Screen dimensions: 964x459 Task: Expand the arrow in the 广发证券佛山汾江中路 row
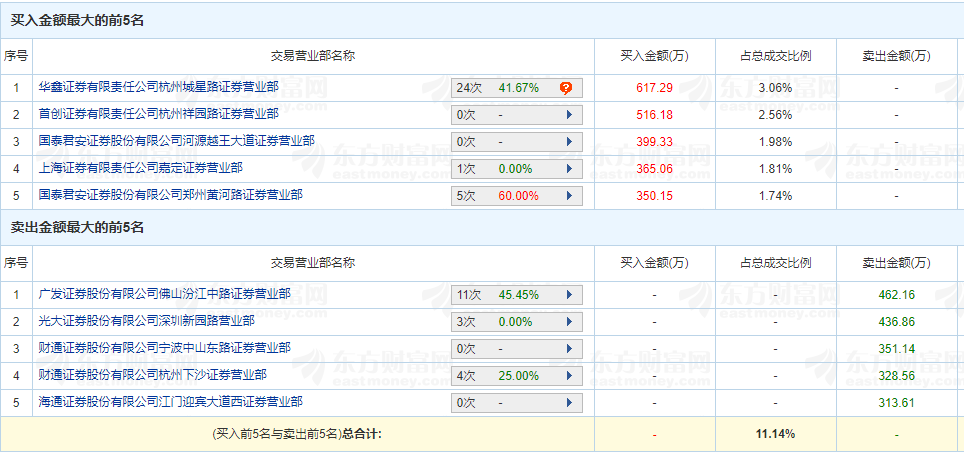(569, 295)
